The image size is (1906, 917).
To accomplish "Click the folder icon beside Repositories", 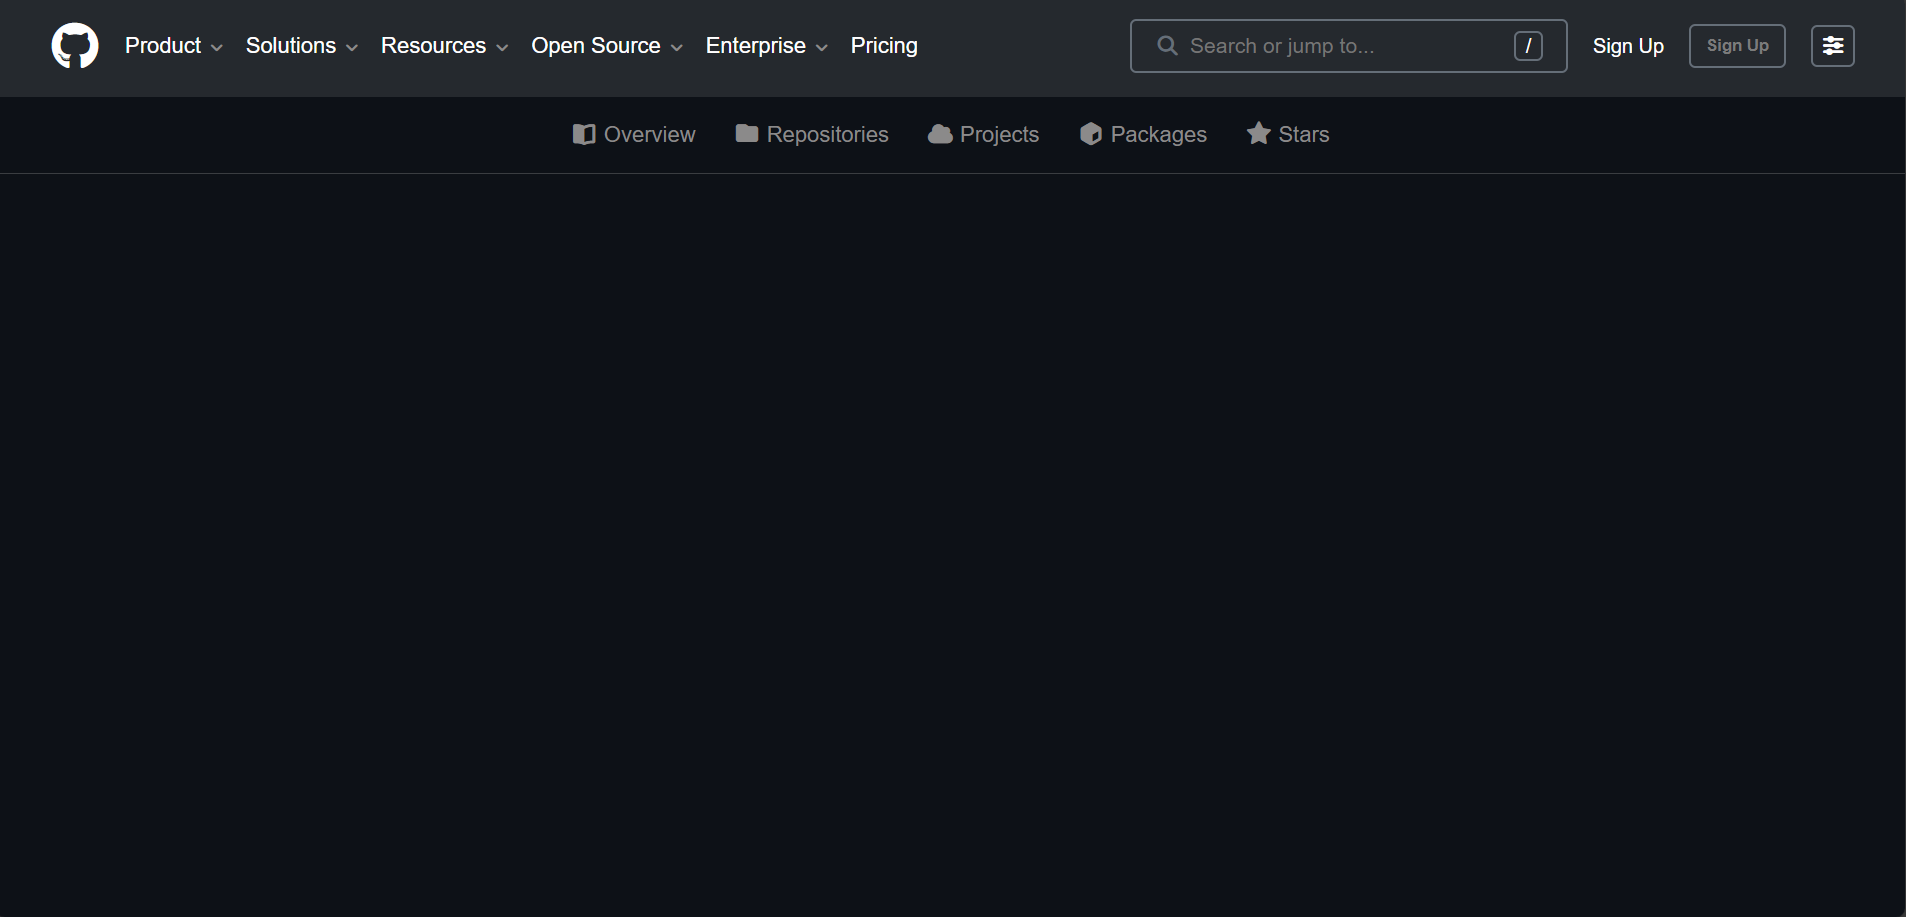I will [746, 133].
